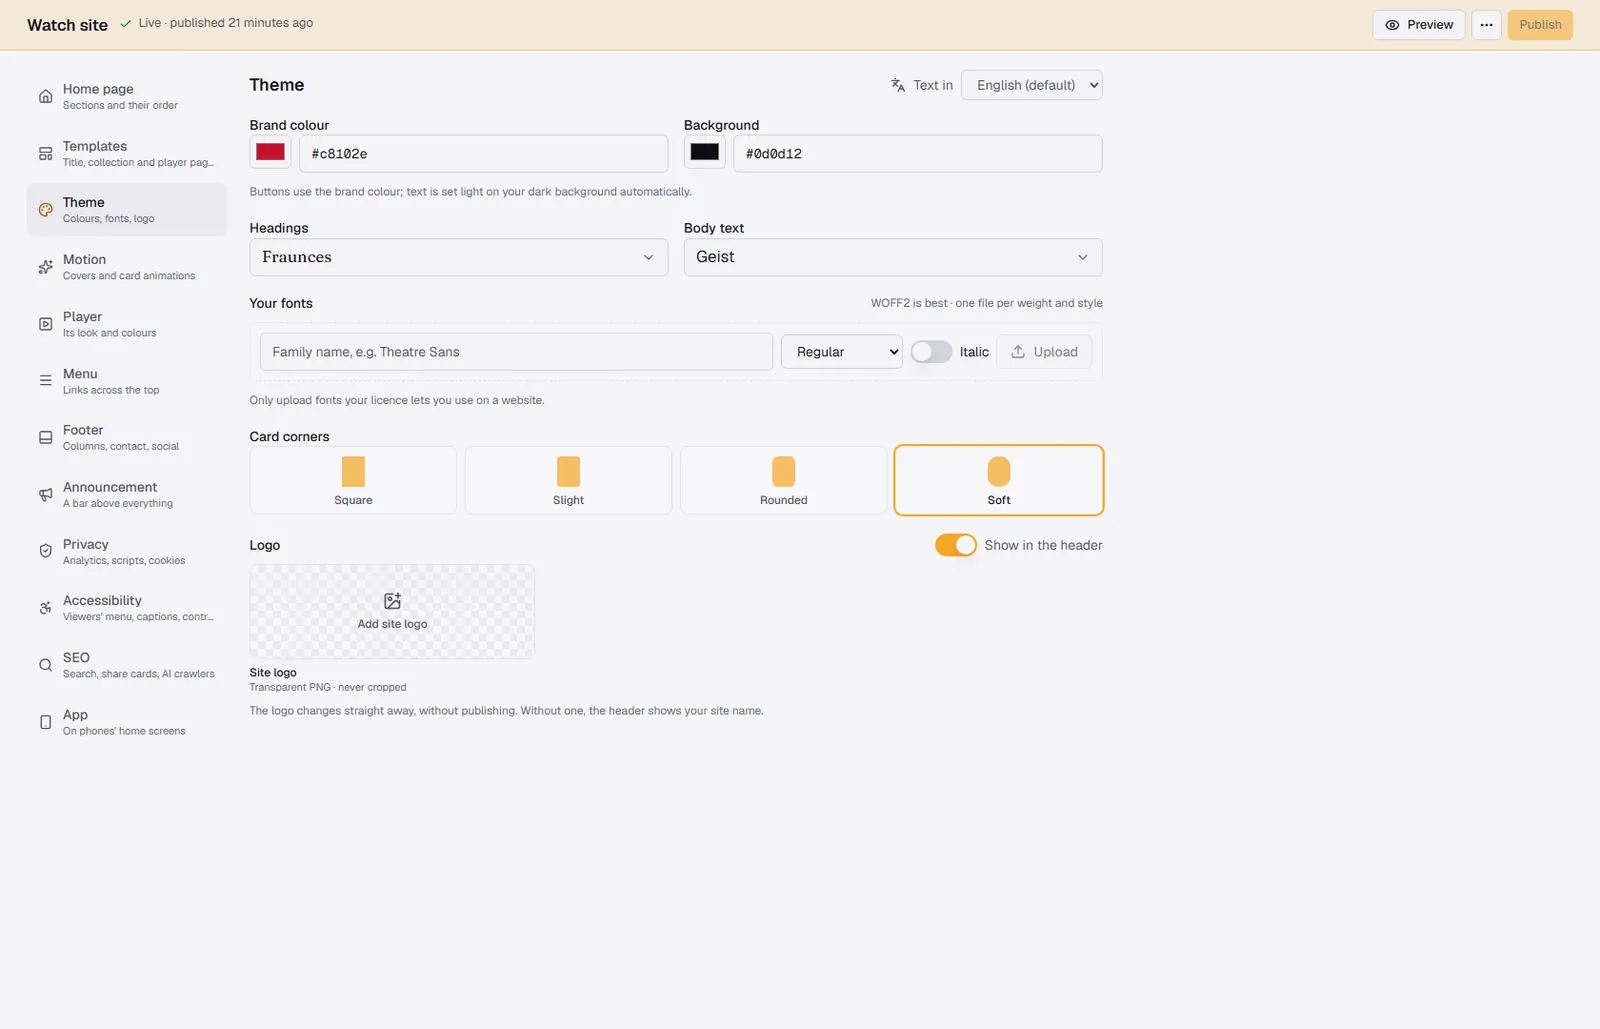Click the add-image icon in logo box
The image size is (1600, 1029).
point(392,601)
